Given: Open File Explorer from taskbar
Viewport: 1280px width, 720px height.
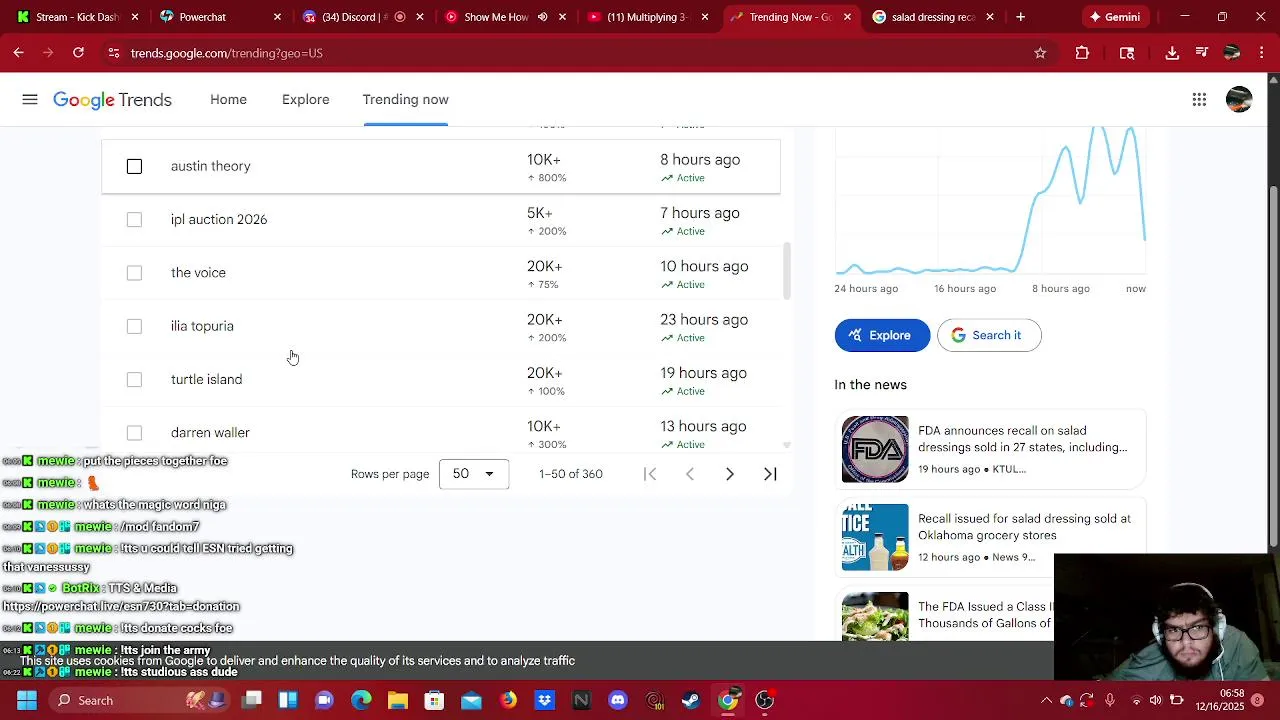Looking at the screenshot, I should point(397,700).
